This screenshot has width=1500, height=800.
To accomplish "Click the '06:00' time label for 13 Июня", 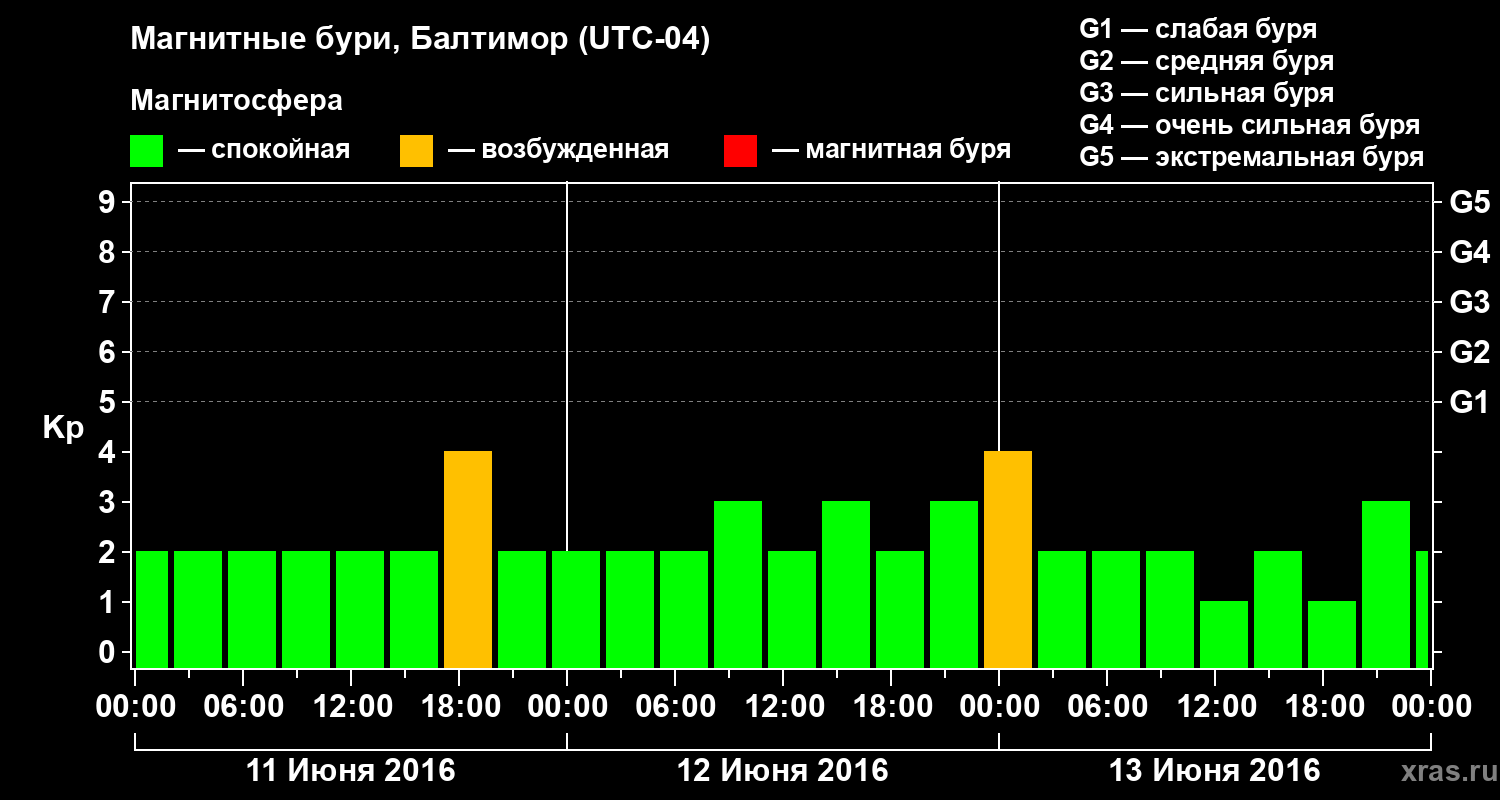I will tap(1107, 707).
